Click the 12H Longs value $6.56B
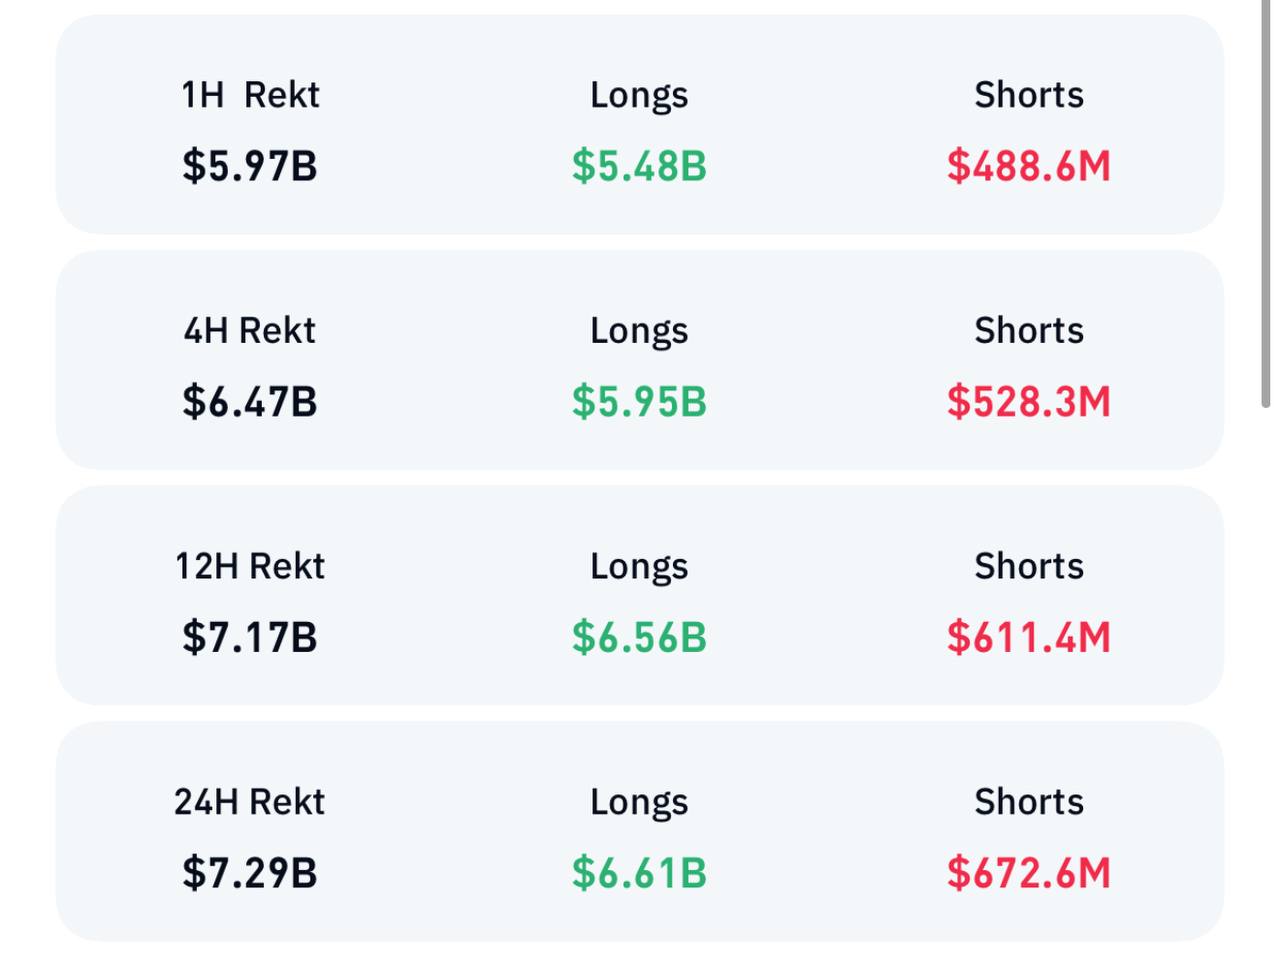The width and height of the screenshot is (1280, 963). pos(639,638)
